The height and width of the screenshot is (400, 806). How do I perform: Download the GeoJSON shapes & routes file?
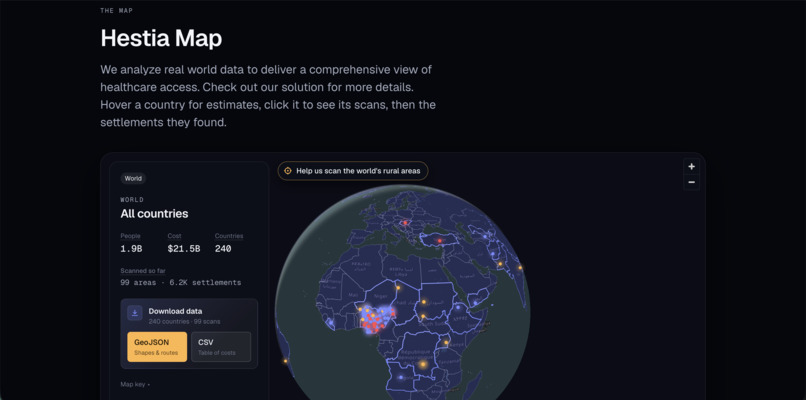click(157, 347)
